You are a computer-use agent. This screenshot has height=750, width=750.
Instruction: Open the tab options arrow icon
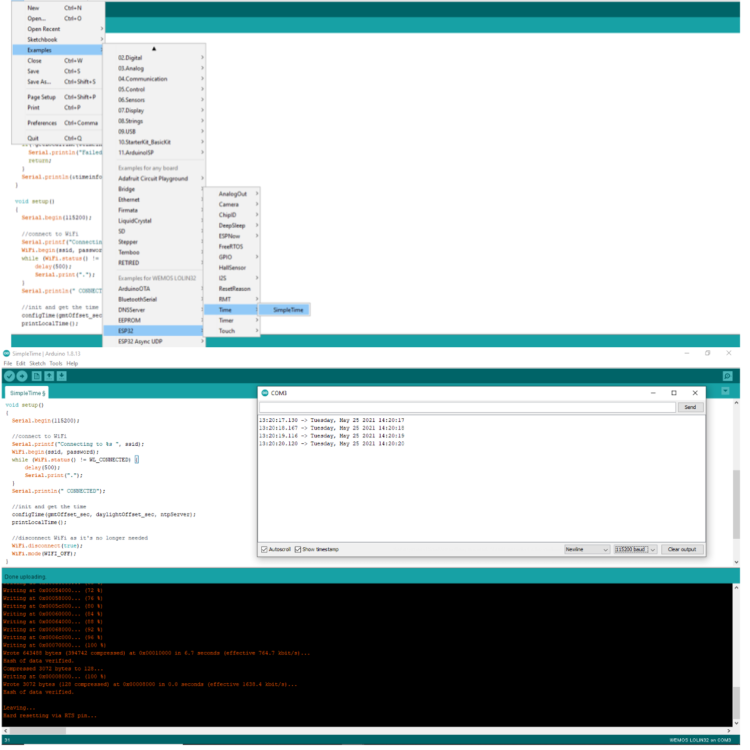727,393
